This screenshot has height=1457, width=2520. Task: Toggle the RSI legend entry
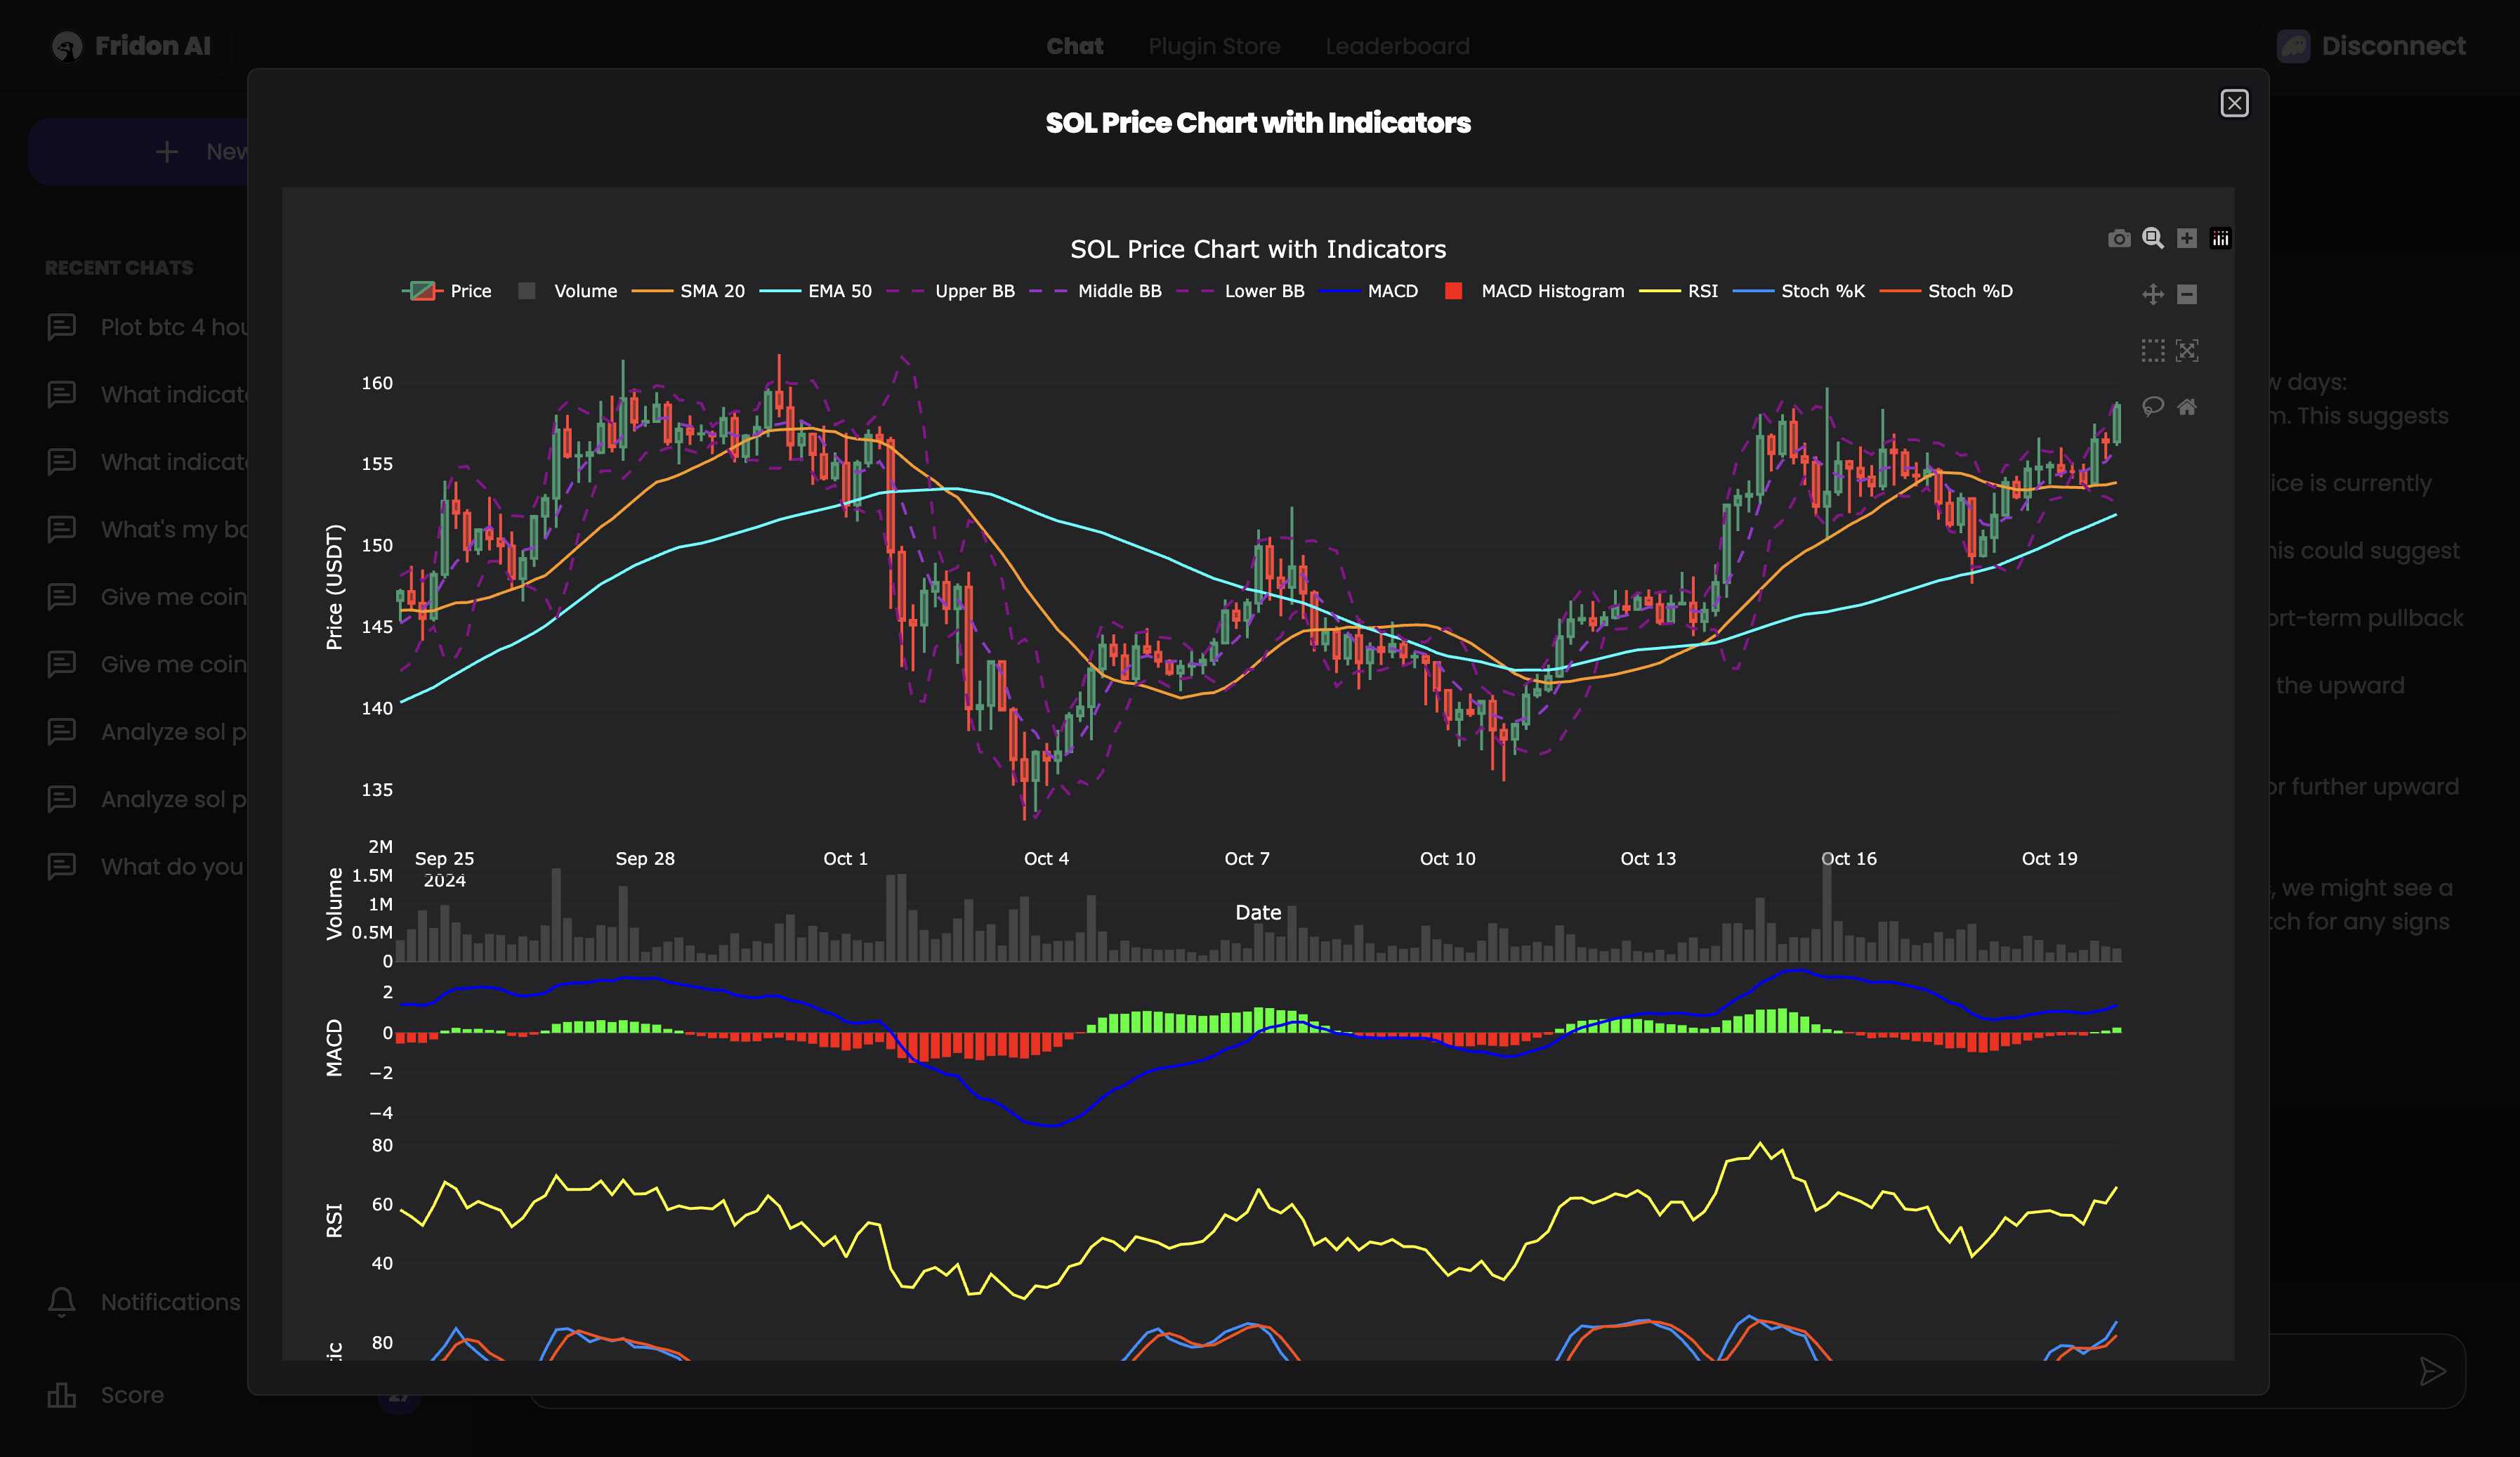point(1702,291)
